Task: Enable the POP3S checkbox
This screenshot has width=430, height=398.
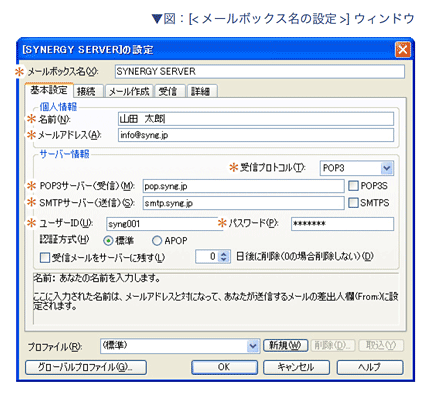Action: coord(353,186)
